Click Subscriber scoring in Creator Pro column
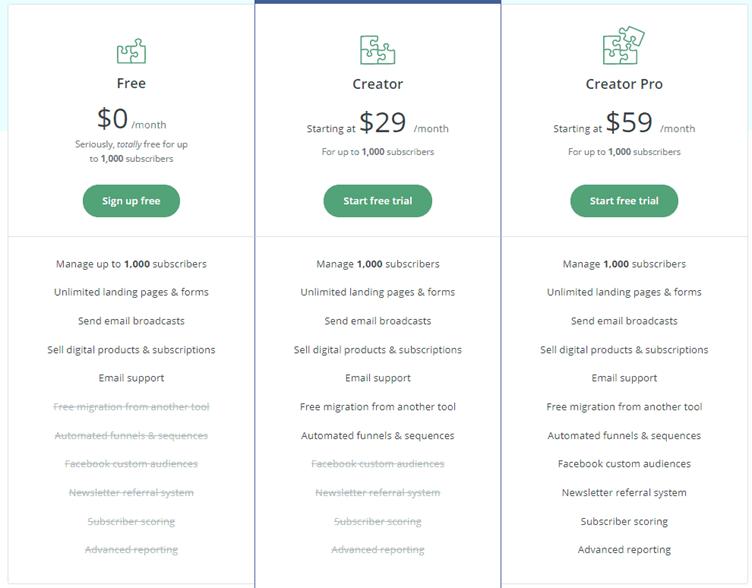Screen dimensions: 752x588 click(624, 521)
